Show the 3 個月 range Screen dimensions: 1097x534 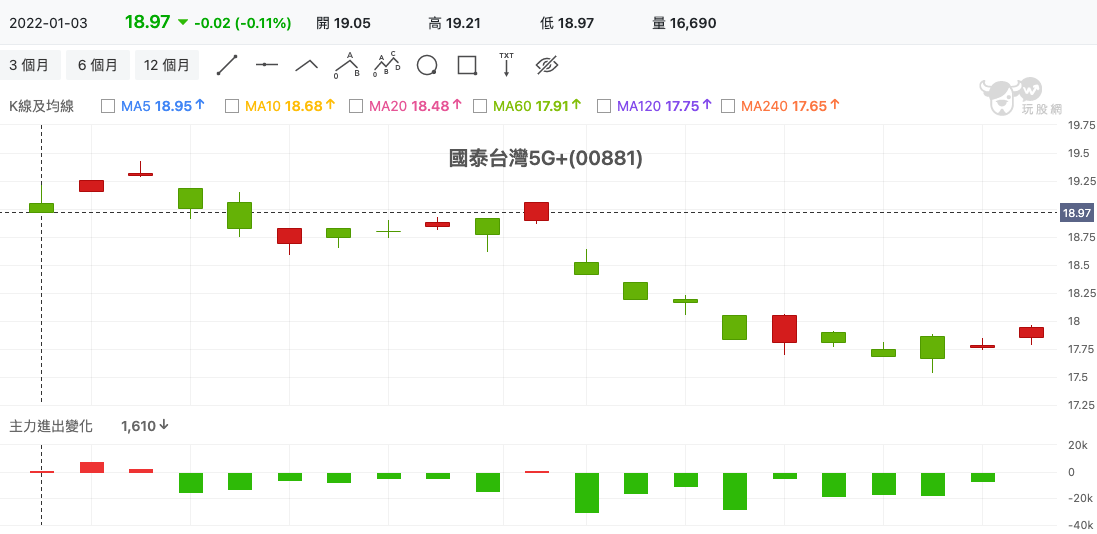tap(30, 65)
